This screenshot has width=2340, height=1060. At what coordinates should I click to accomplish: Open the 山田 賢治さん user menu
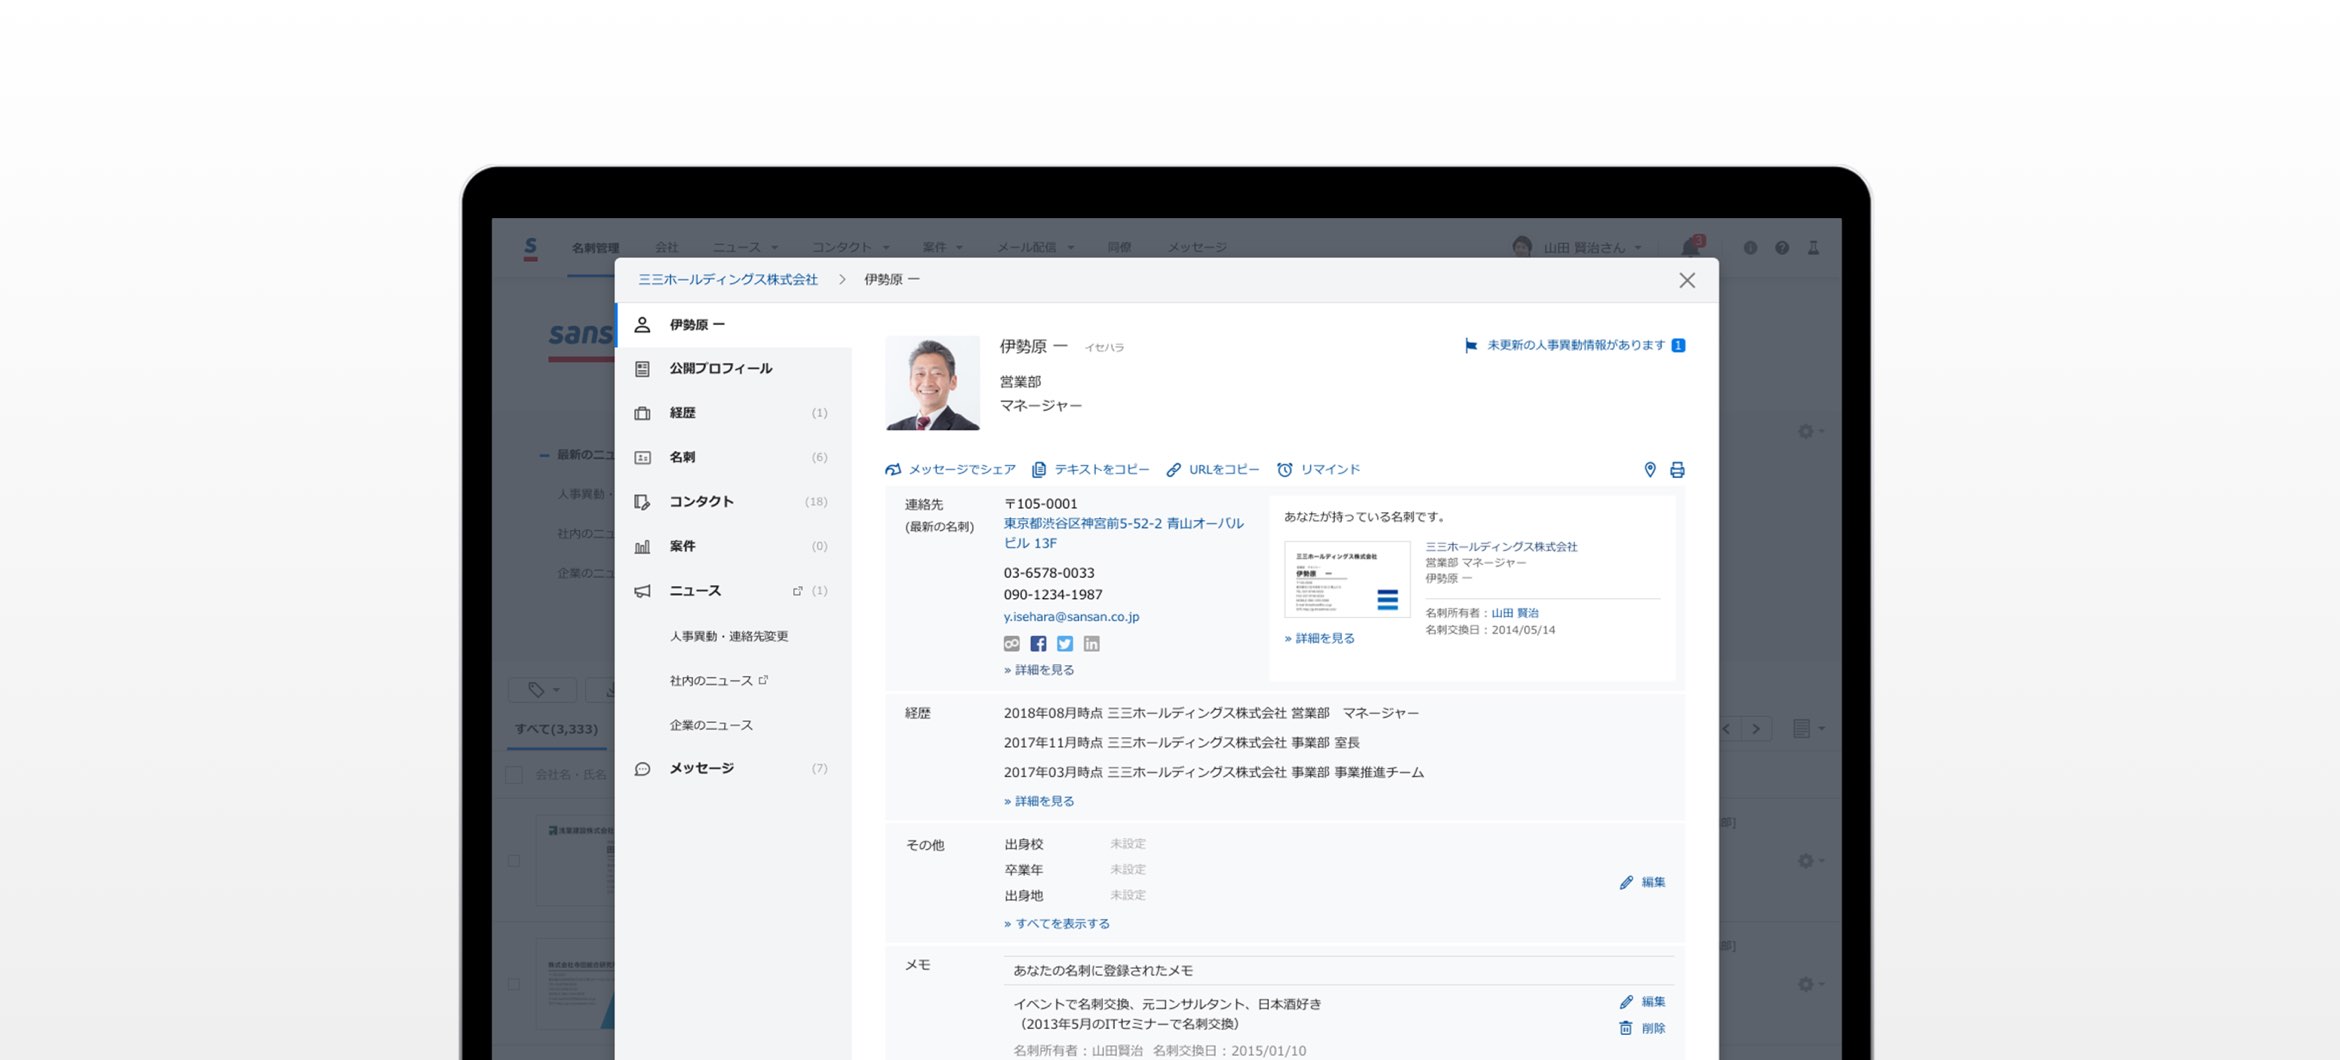click(1578, 248)
